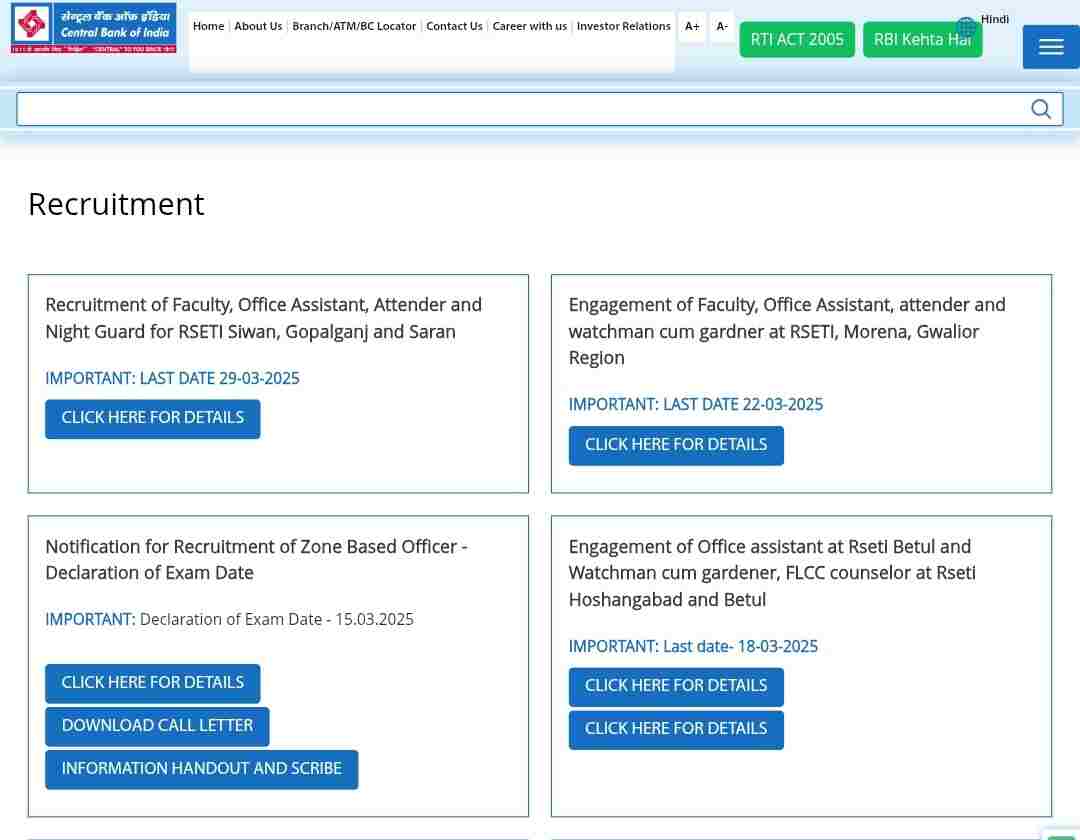Click the Zone Based Officer notification title

point(256,559)
